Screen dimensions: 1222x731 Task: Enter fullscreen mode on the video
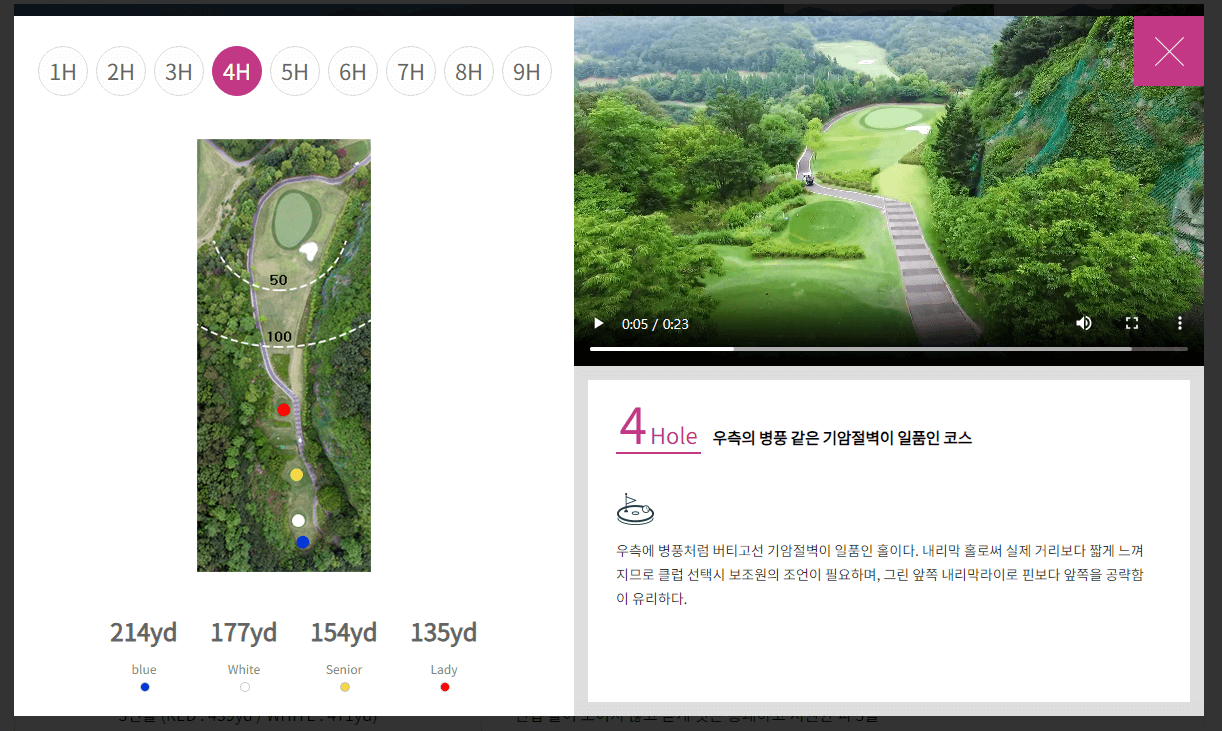point(1132,323)
